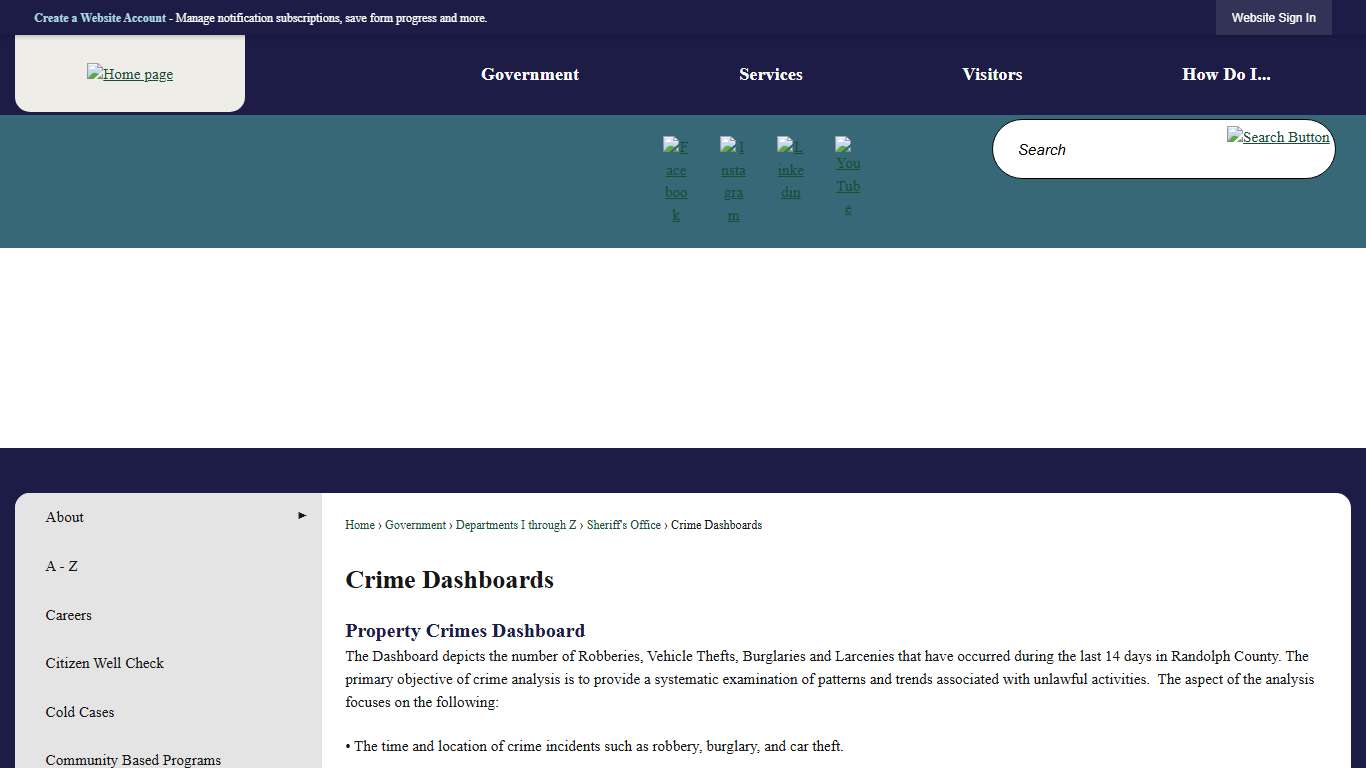Click the Website Sign In button

(x=1273, y=17)
